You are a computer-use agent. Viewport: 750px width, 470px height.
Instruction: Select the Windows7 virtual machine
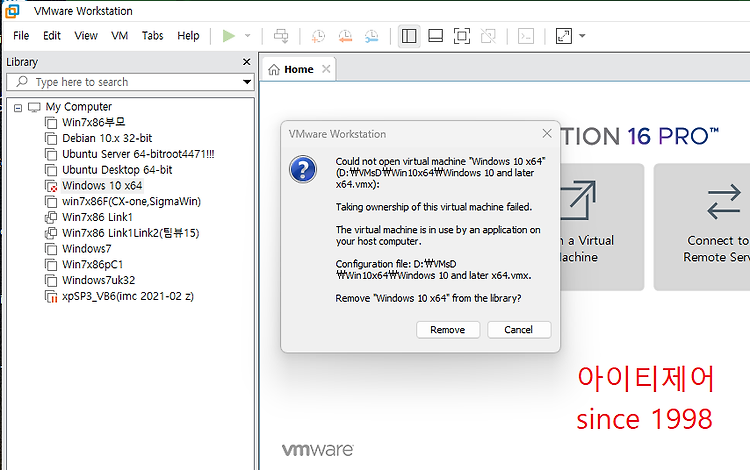coord(87,249)
